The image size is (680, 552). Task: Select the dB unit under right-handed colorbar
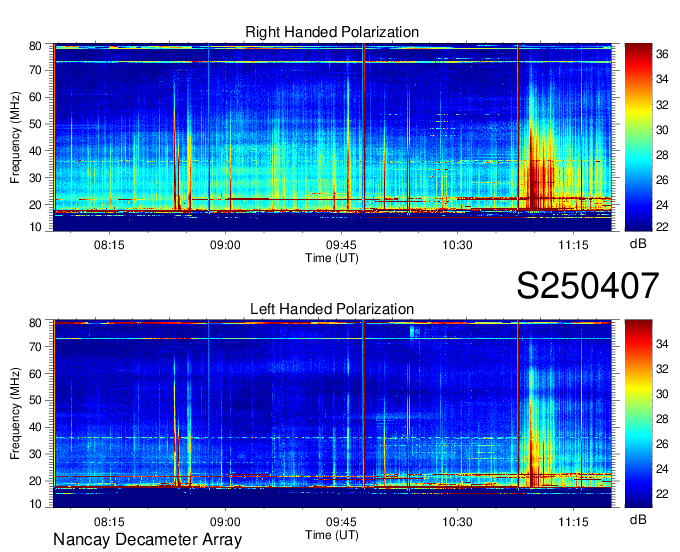(638, 244)
